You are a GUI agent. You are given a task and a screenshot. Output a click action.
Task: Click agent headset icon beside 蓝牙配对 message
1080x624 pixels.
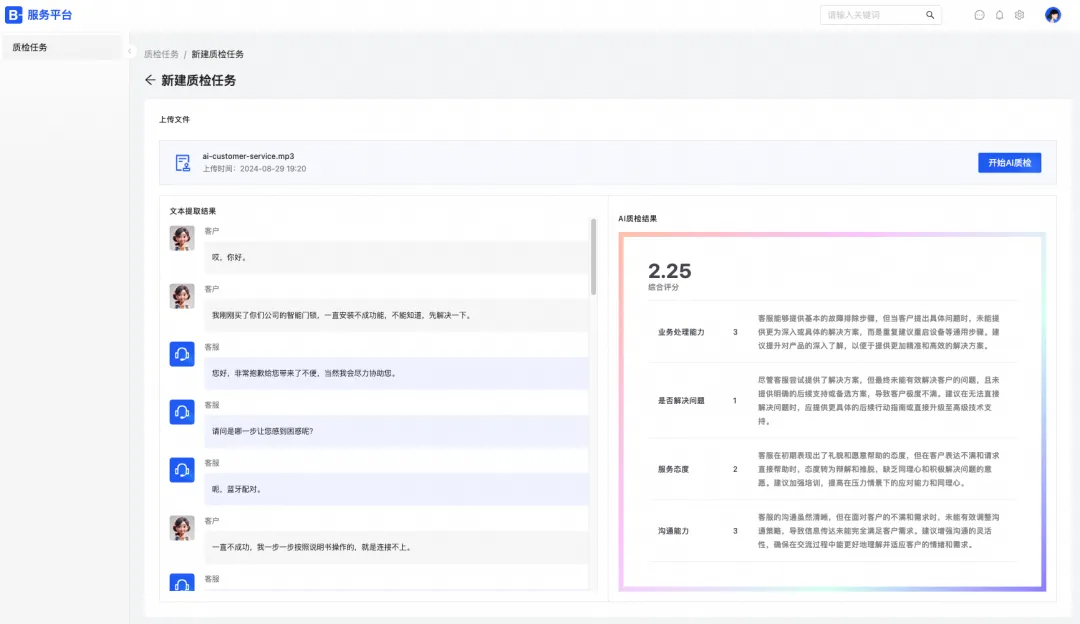coord(182,469)
